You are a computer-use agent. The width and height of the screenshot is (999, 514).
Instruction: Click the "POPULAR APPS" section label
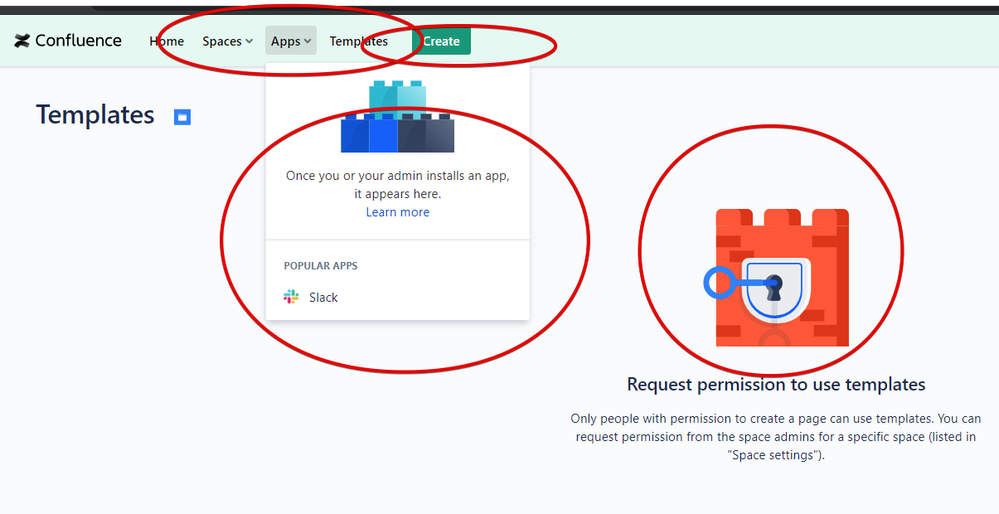(x=320, y=266)
